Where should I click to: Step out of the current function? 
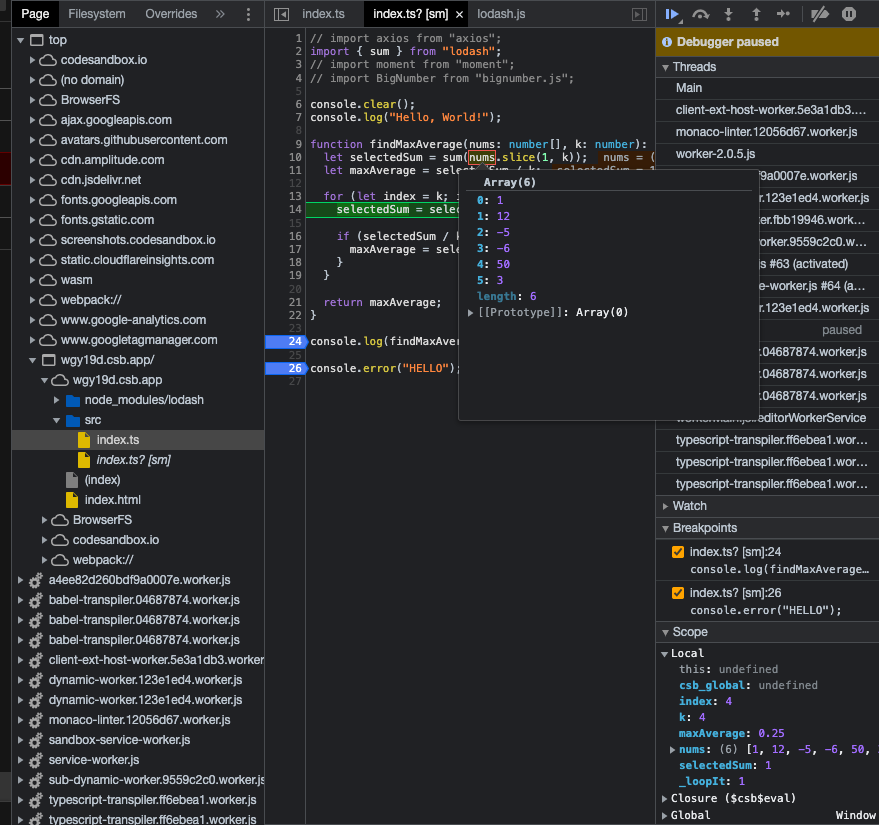click(x=758, y=14)
